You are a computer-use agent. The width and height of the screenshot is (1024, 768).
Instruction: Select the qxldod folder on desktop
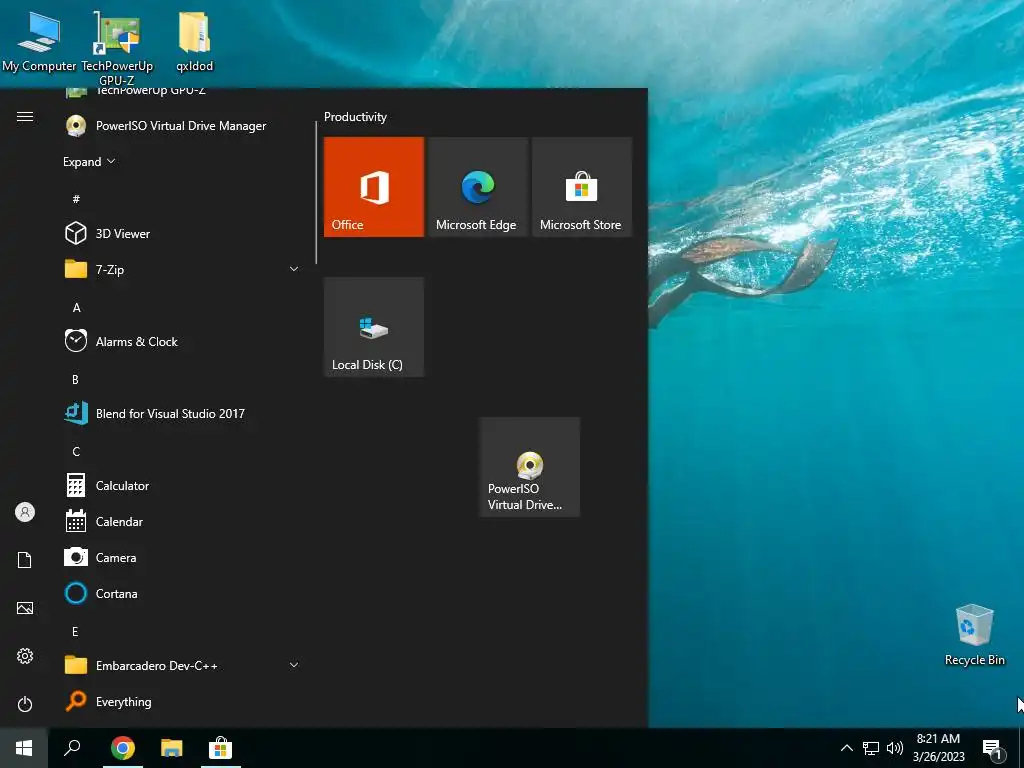[195, 41]
